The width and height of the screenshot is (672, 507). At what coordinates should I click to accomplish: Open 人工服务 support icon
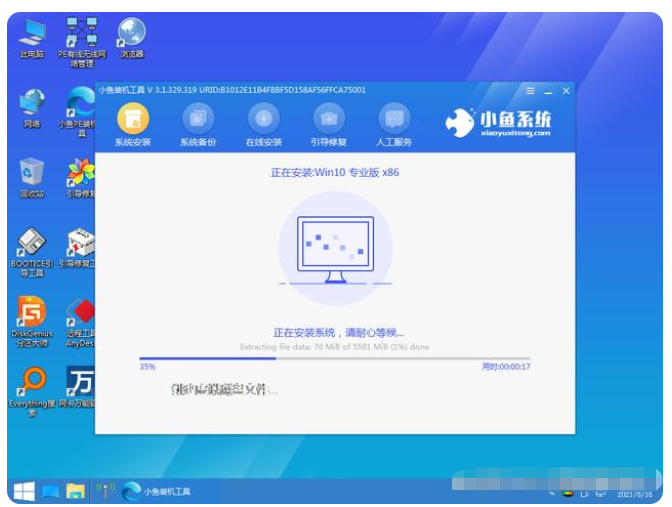[394, 119]
